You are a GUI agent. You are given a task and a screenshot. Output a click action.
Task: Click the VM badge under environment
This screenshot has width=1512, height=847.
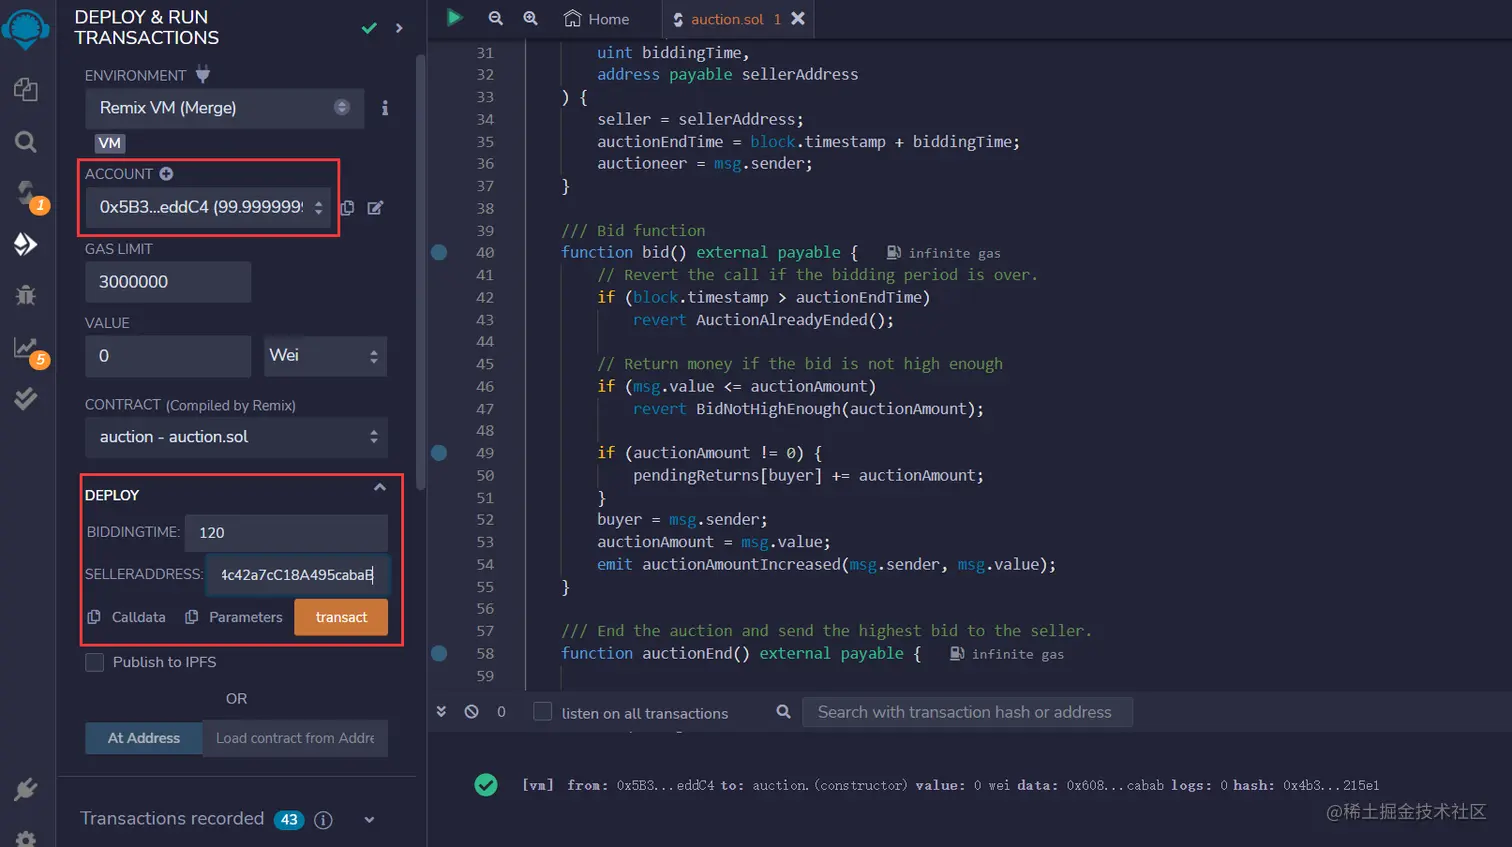pyautogui.click(x=110, y=143)
